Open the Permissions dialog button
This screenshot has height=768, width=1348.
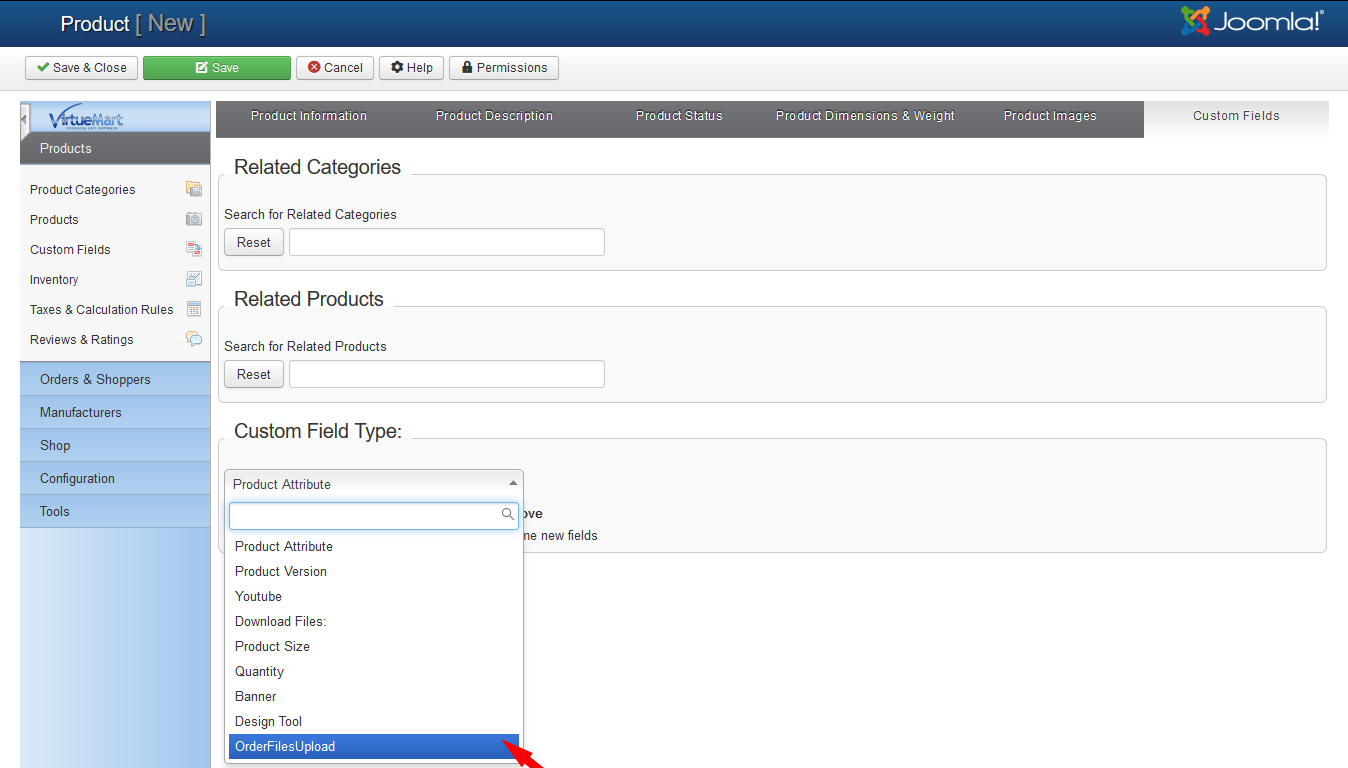(504, 67)
